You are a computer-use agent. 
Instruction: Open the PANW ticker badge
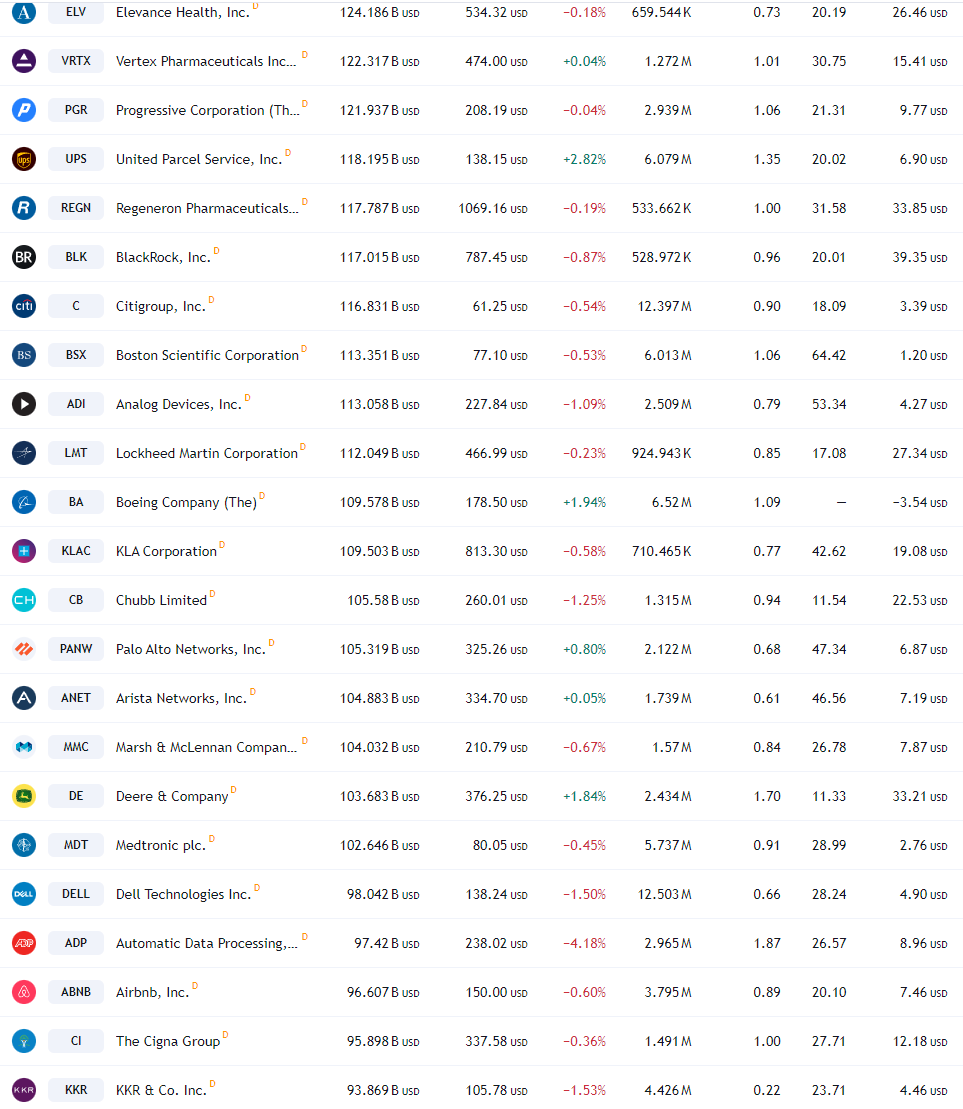[76, 649]
